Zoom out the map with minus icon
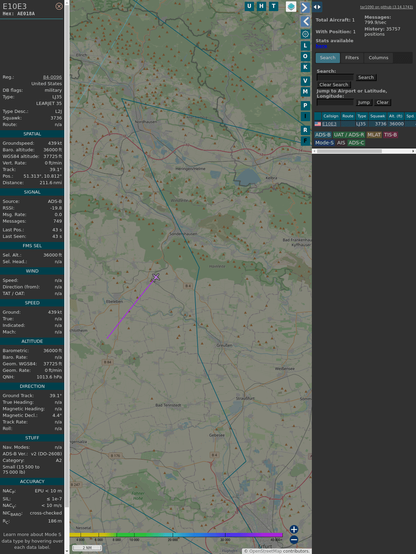This screenshot has width=416, height=554. [294, 540]
